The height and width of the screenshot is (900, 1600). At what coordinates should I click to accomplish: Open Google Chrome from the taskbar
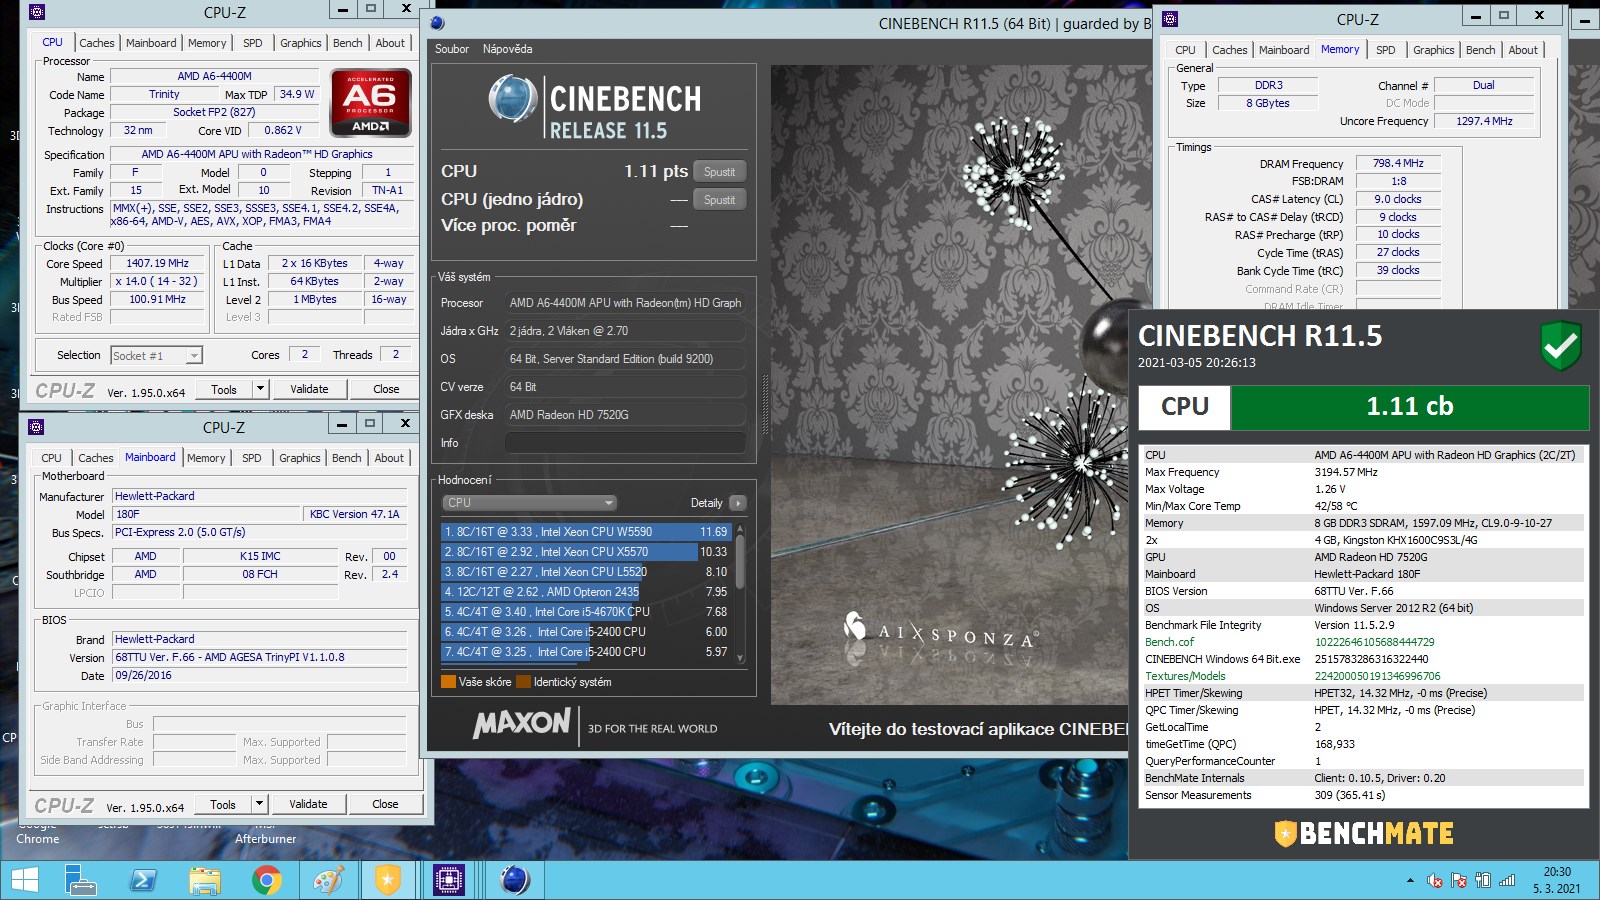pyautogui.click(x=266, y=880)
